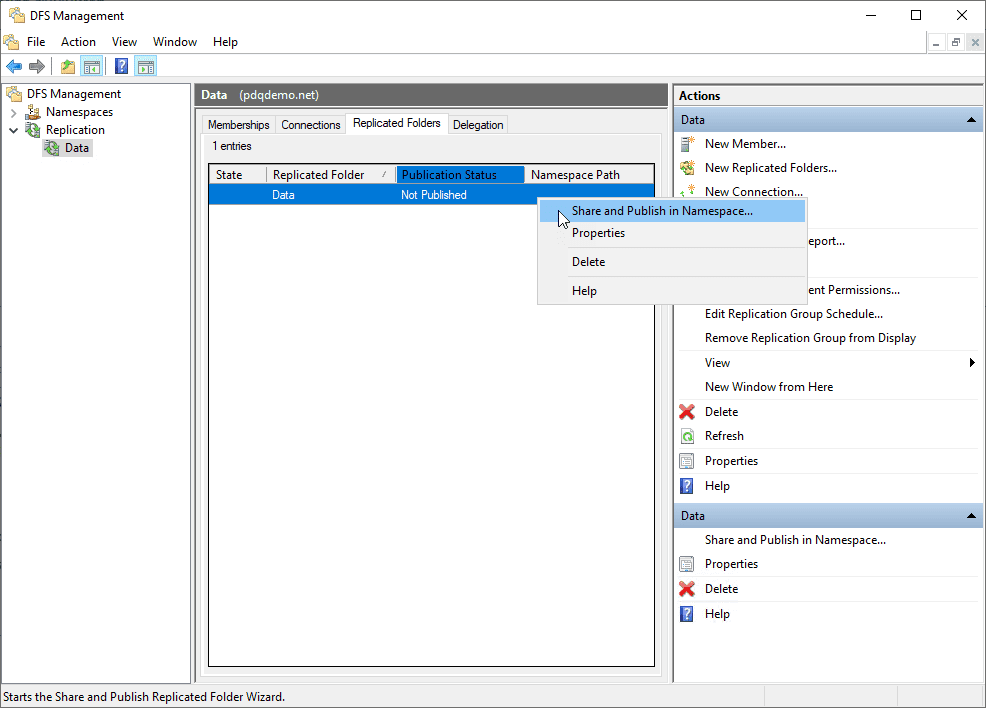Click the Properties icon in the lower Data section

tap(687, 564)
